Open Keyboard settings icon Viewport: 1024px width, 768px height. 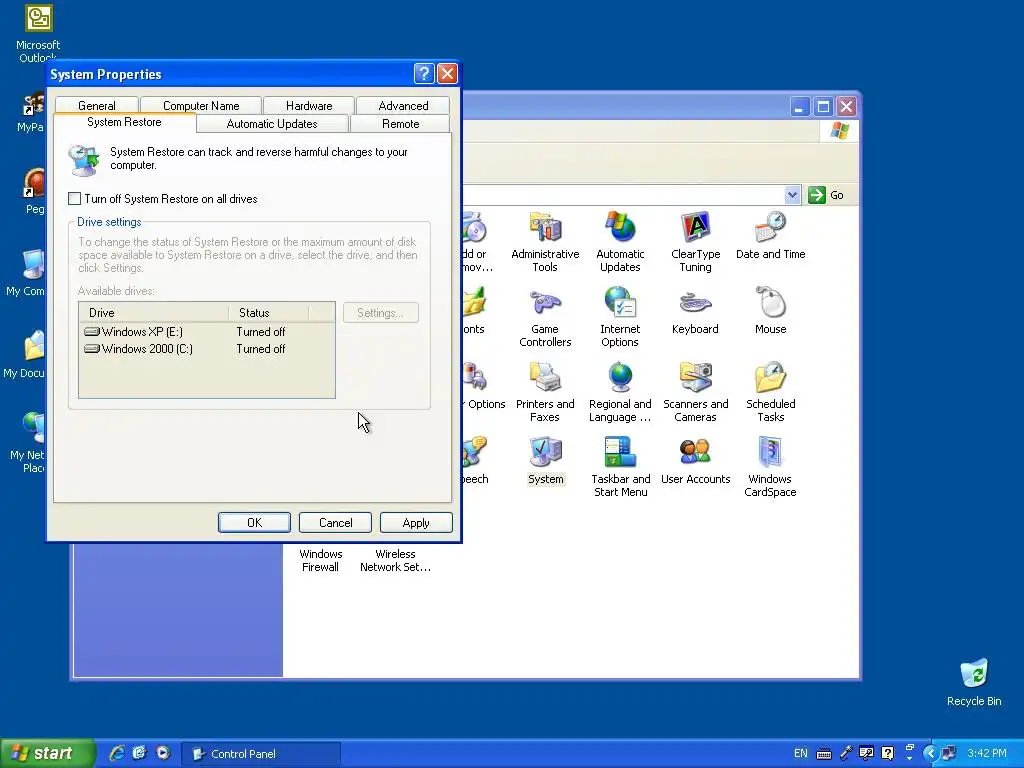[x=695, y=311]
